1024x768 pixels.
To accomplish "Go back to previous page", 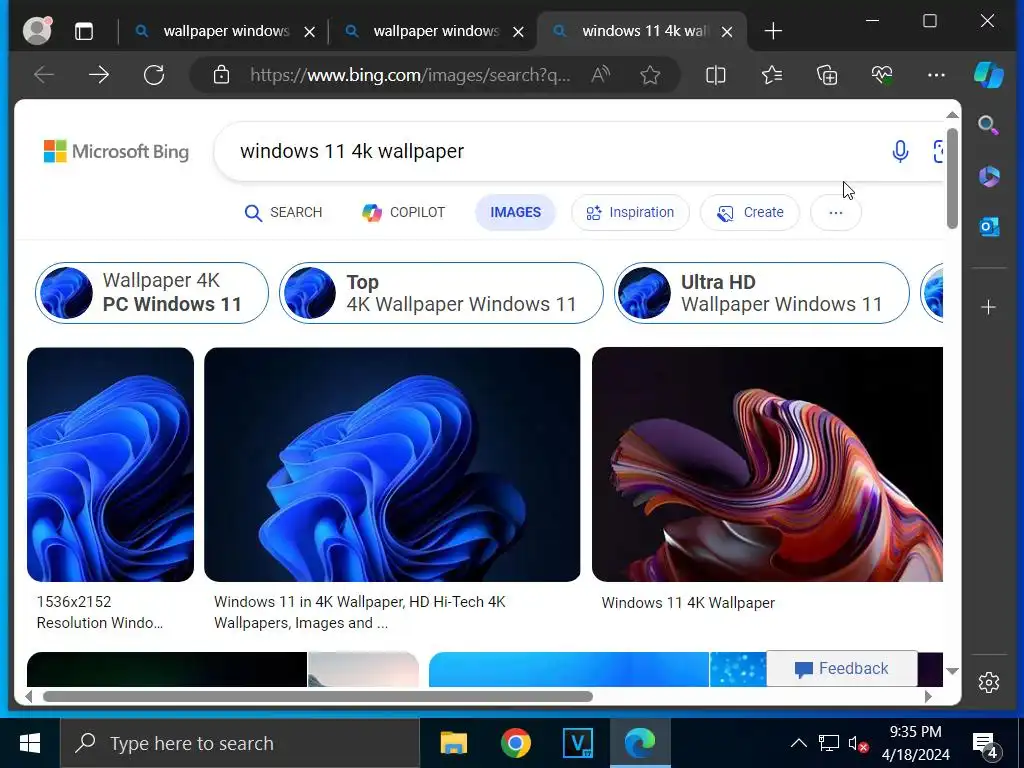I will point(44,75).
